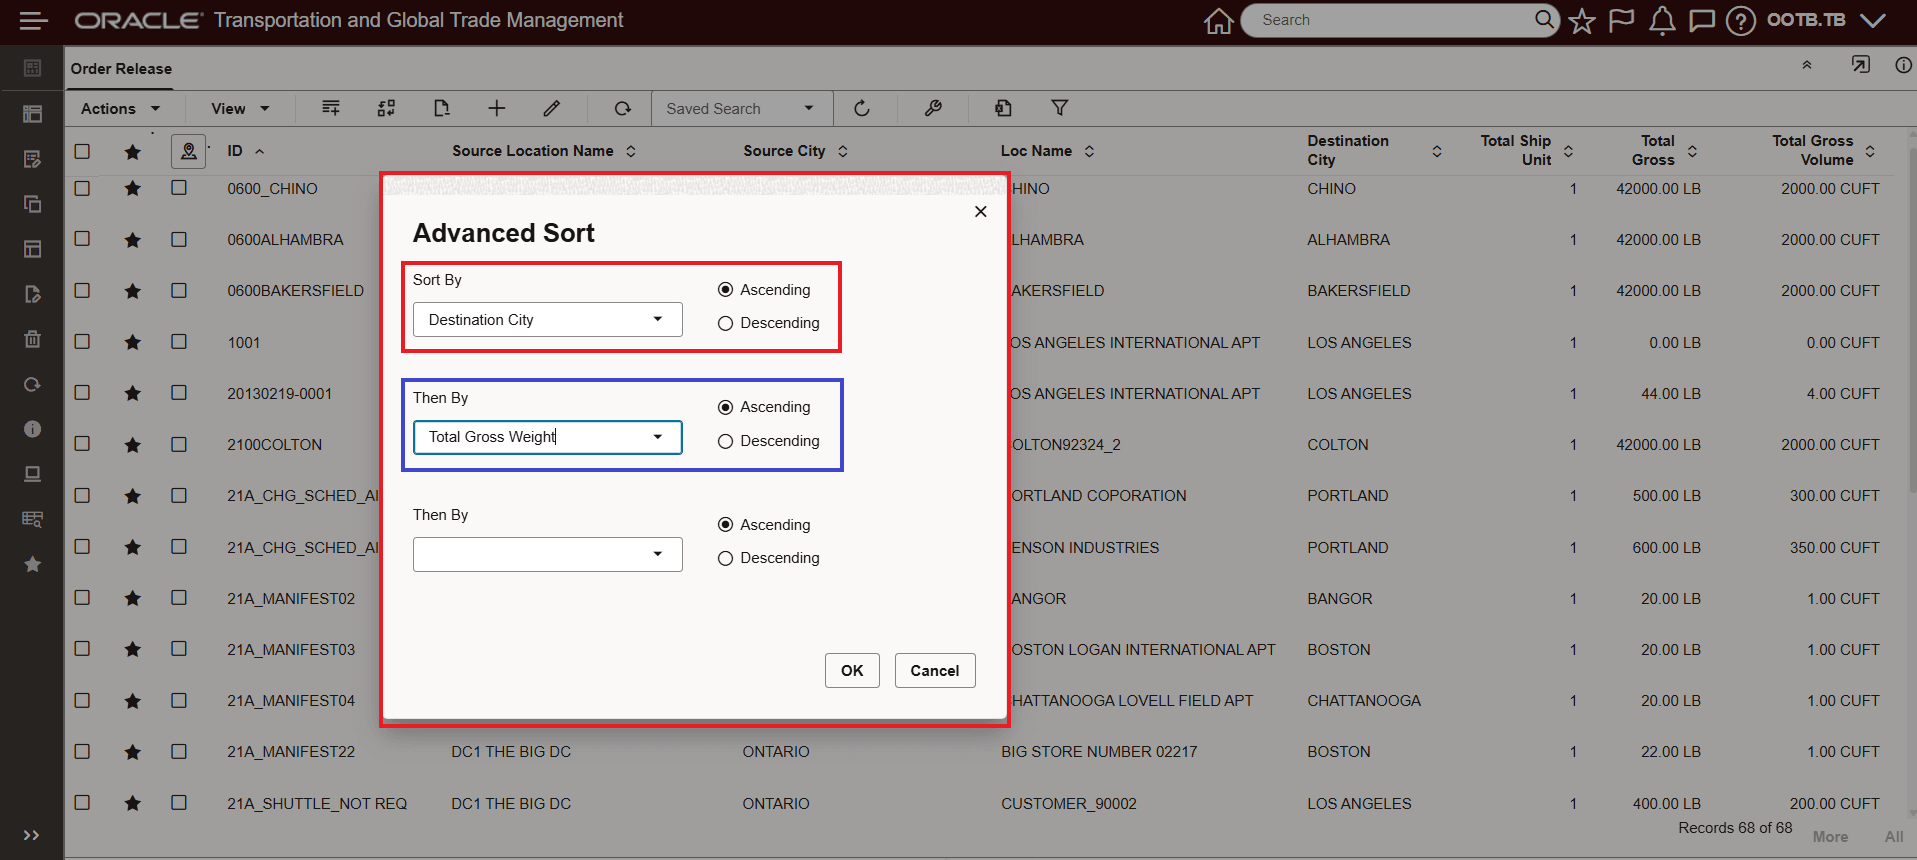
Task: Click the All records link
Action: point(1894,837)
